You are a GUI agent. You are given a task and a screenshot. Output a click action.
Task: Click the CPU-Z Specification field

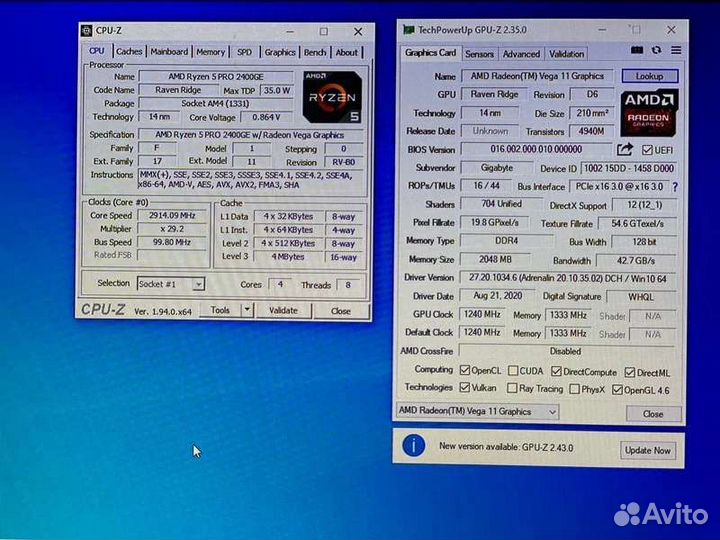[x=250, y=135]
